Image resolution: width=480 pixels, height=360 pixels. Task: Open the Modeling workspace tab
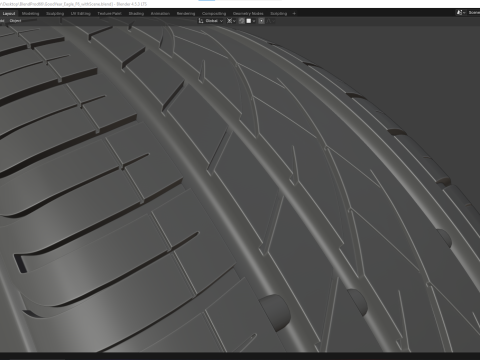click(x=30, y=14)
